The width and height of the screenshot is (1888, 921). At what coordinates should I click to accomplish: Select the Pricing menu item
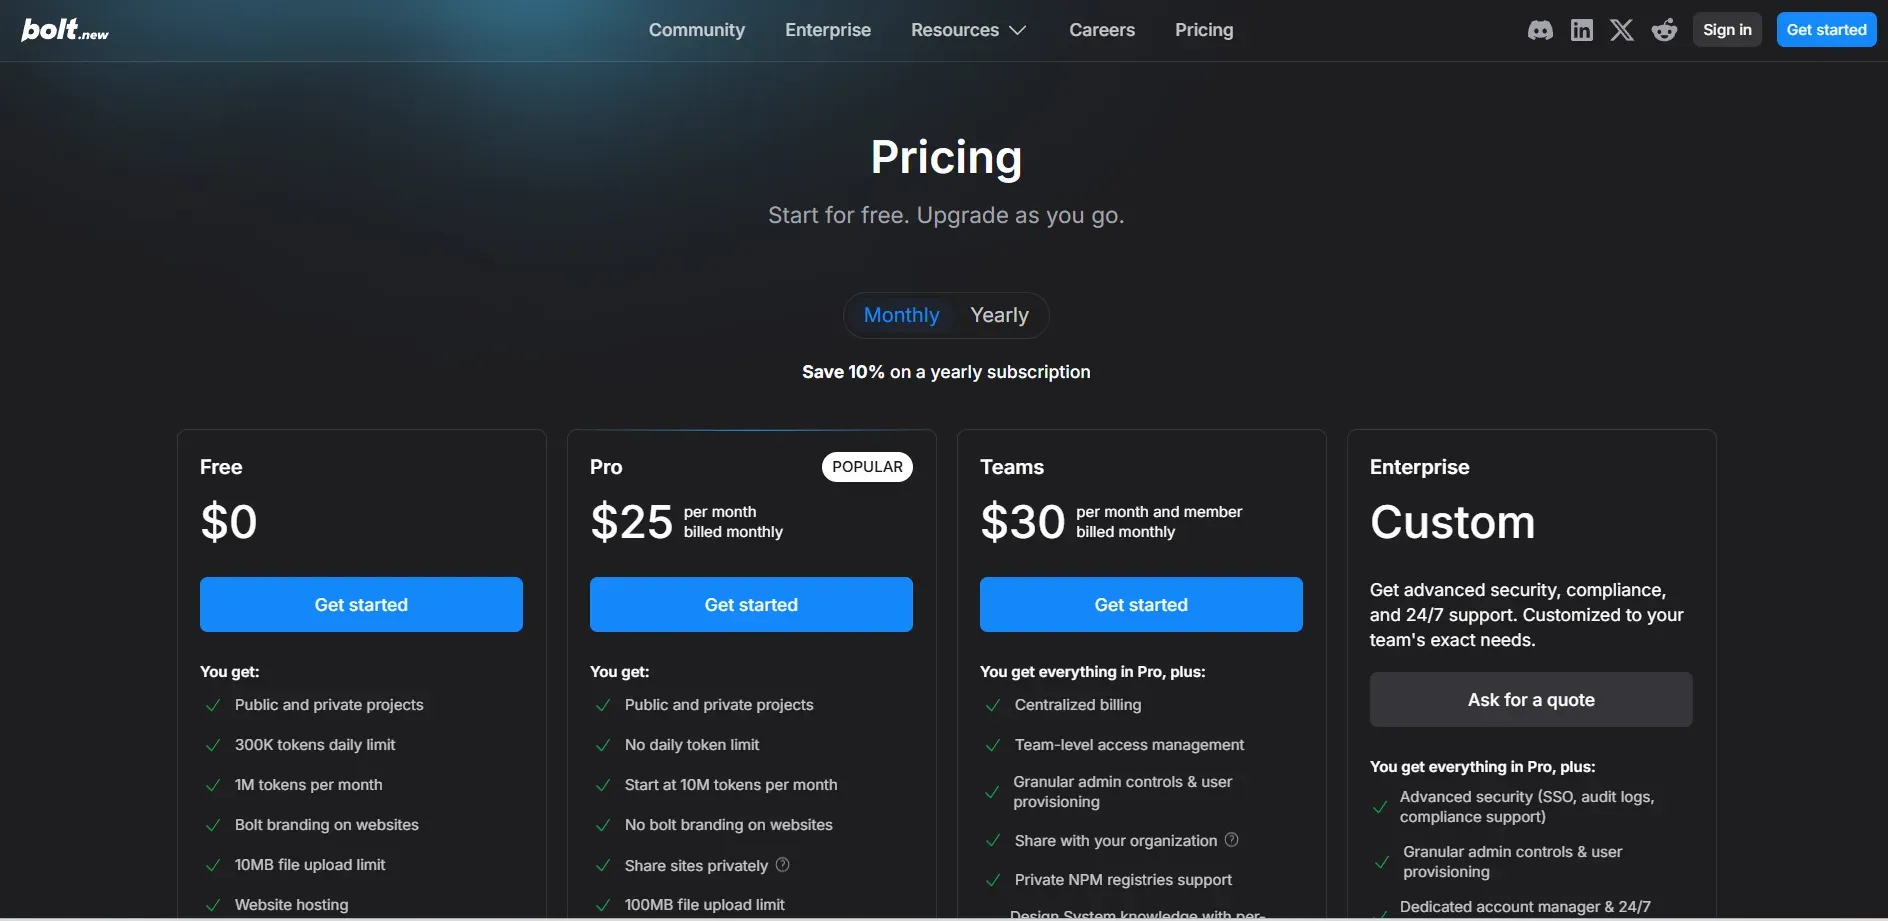1203,29
